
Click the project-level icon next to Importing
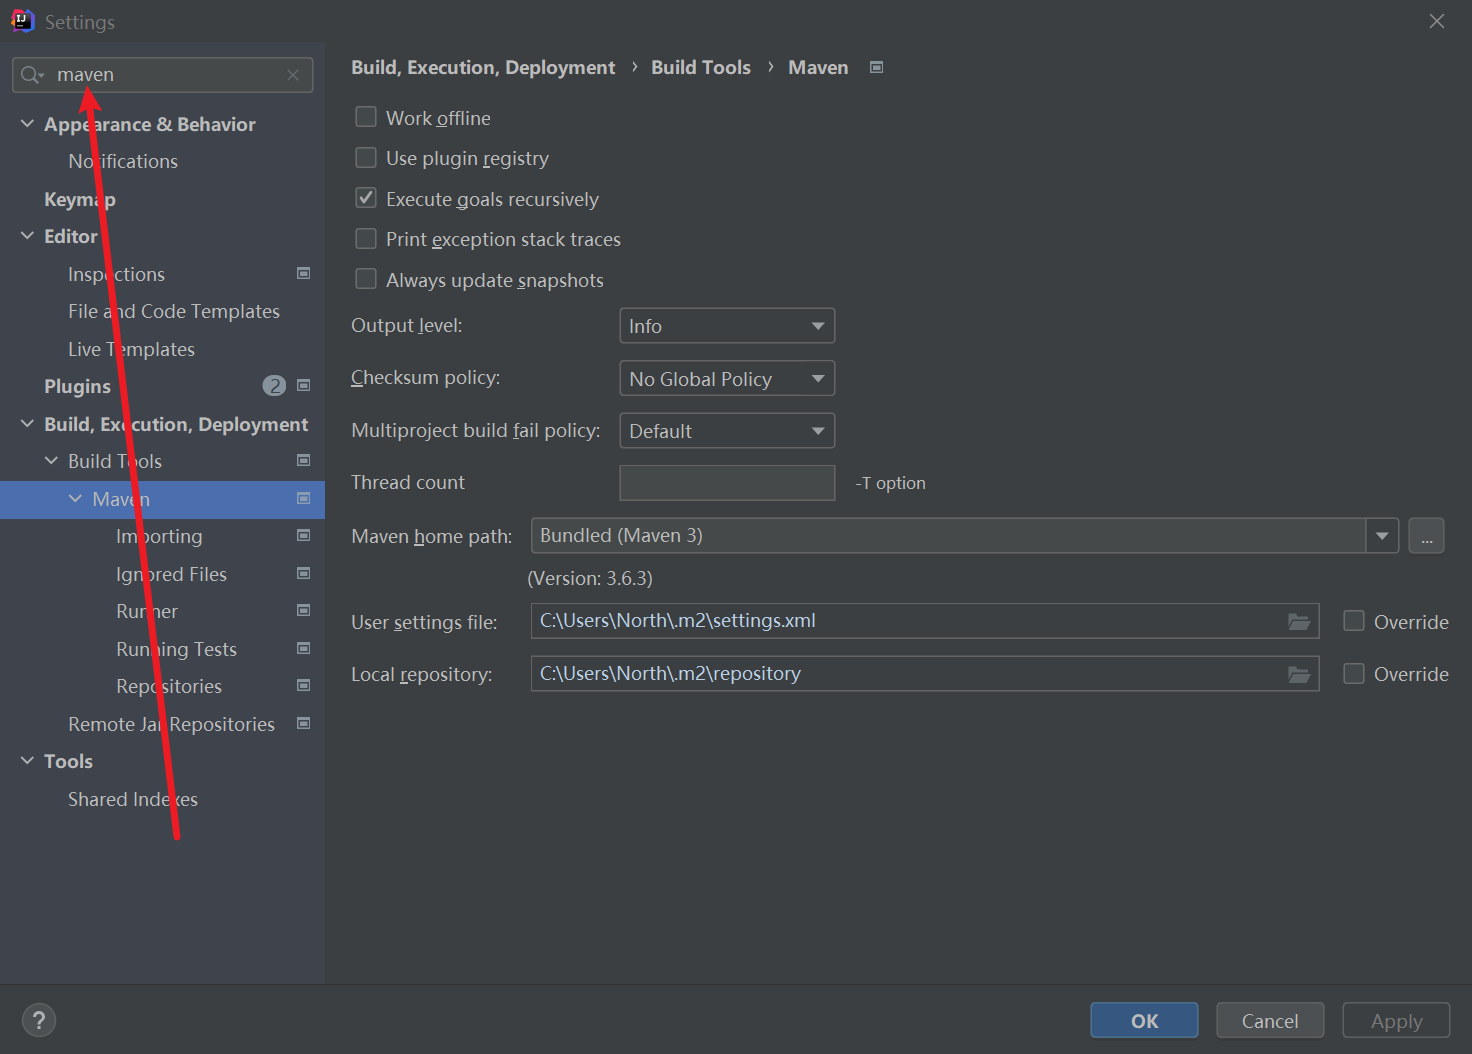tap(304, 535)
